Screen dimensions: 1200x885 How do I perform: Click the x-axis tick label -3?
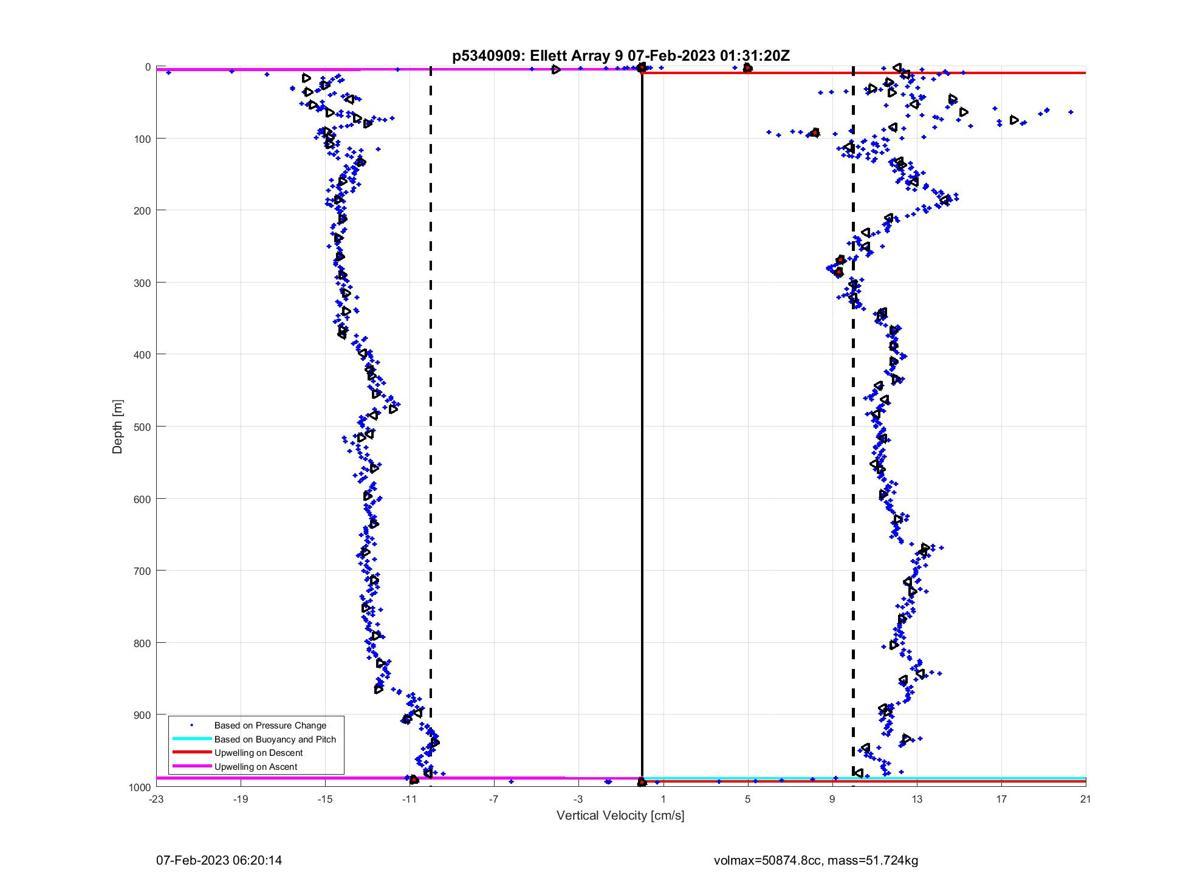click(578, 799)
